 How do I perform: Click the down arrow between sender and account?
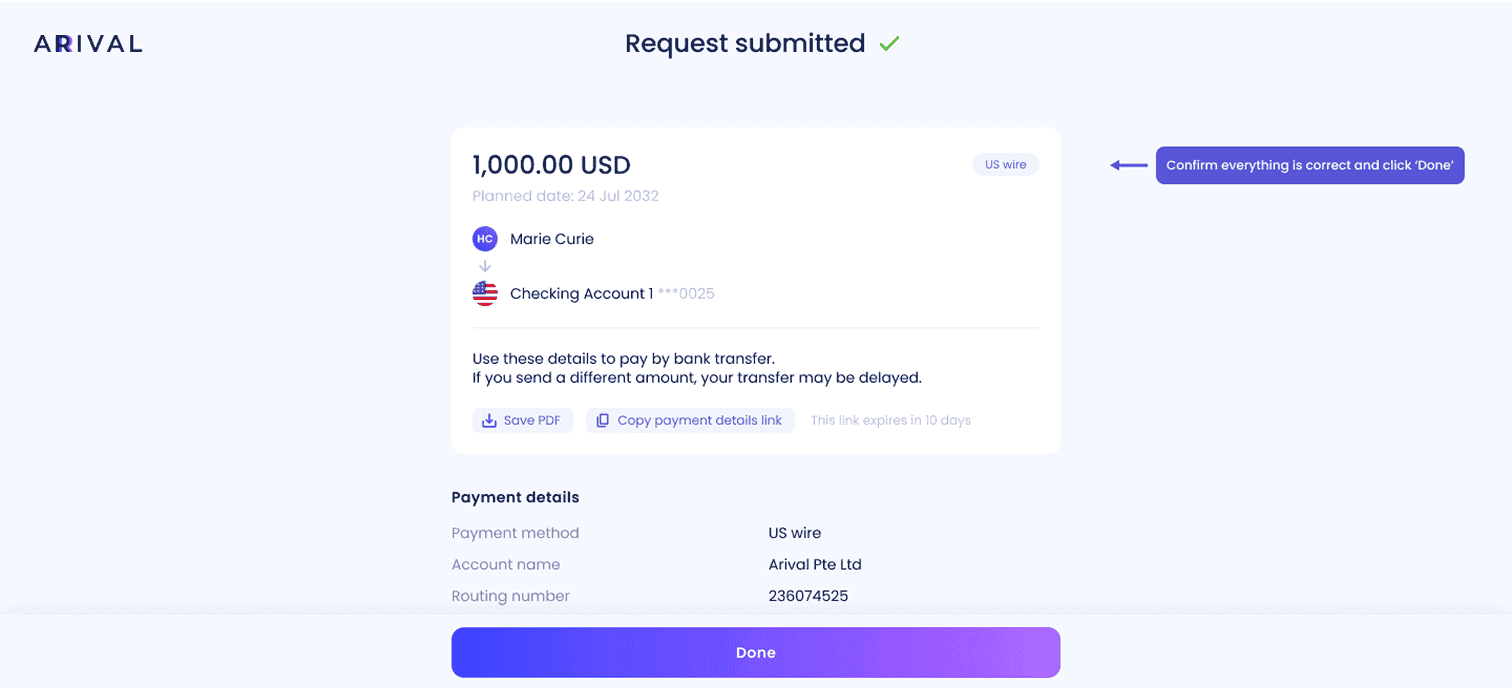click(x=485, y=266)
